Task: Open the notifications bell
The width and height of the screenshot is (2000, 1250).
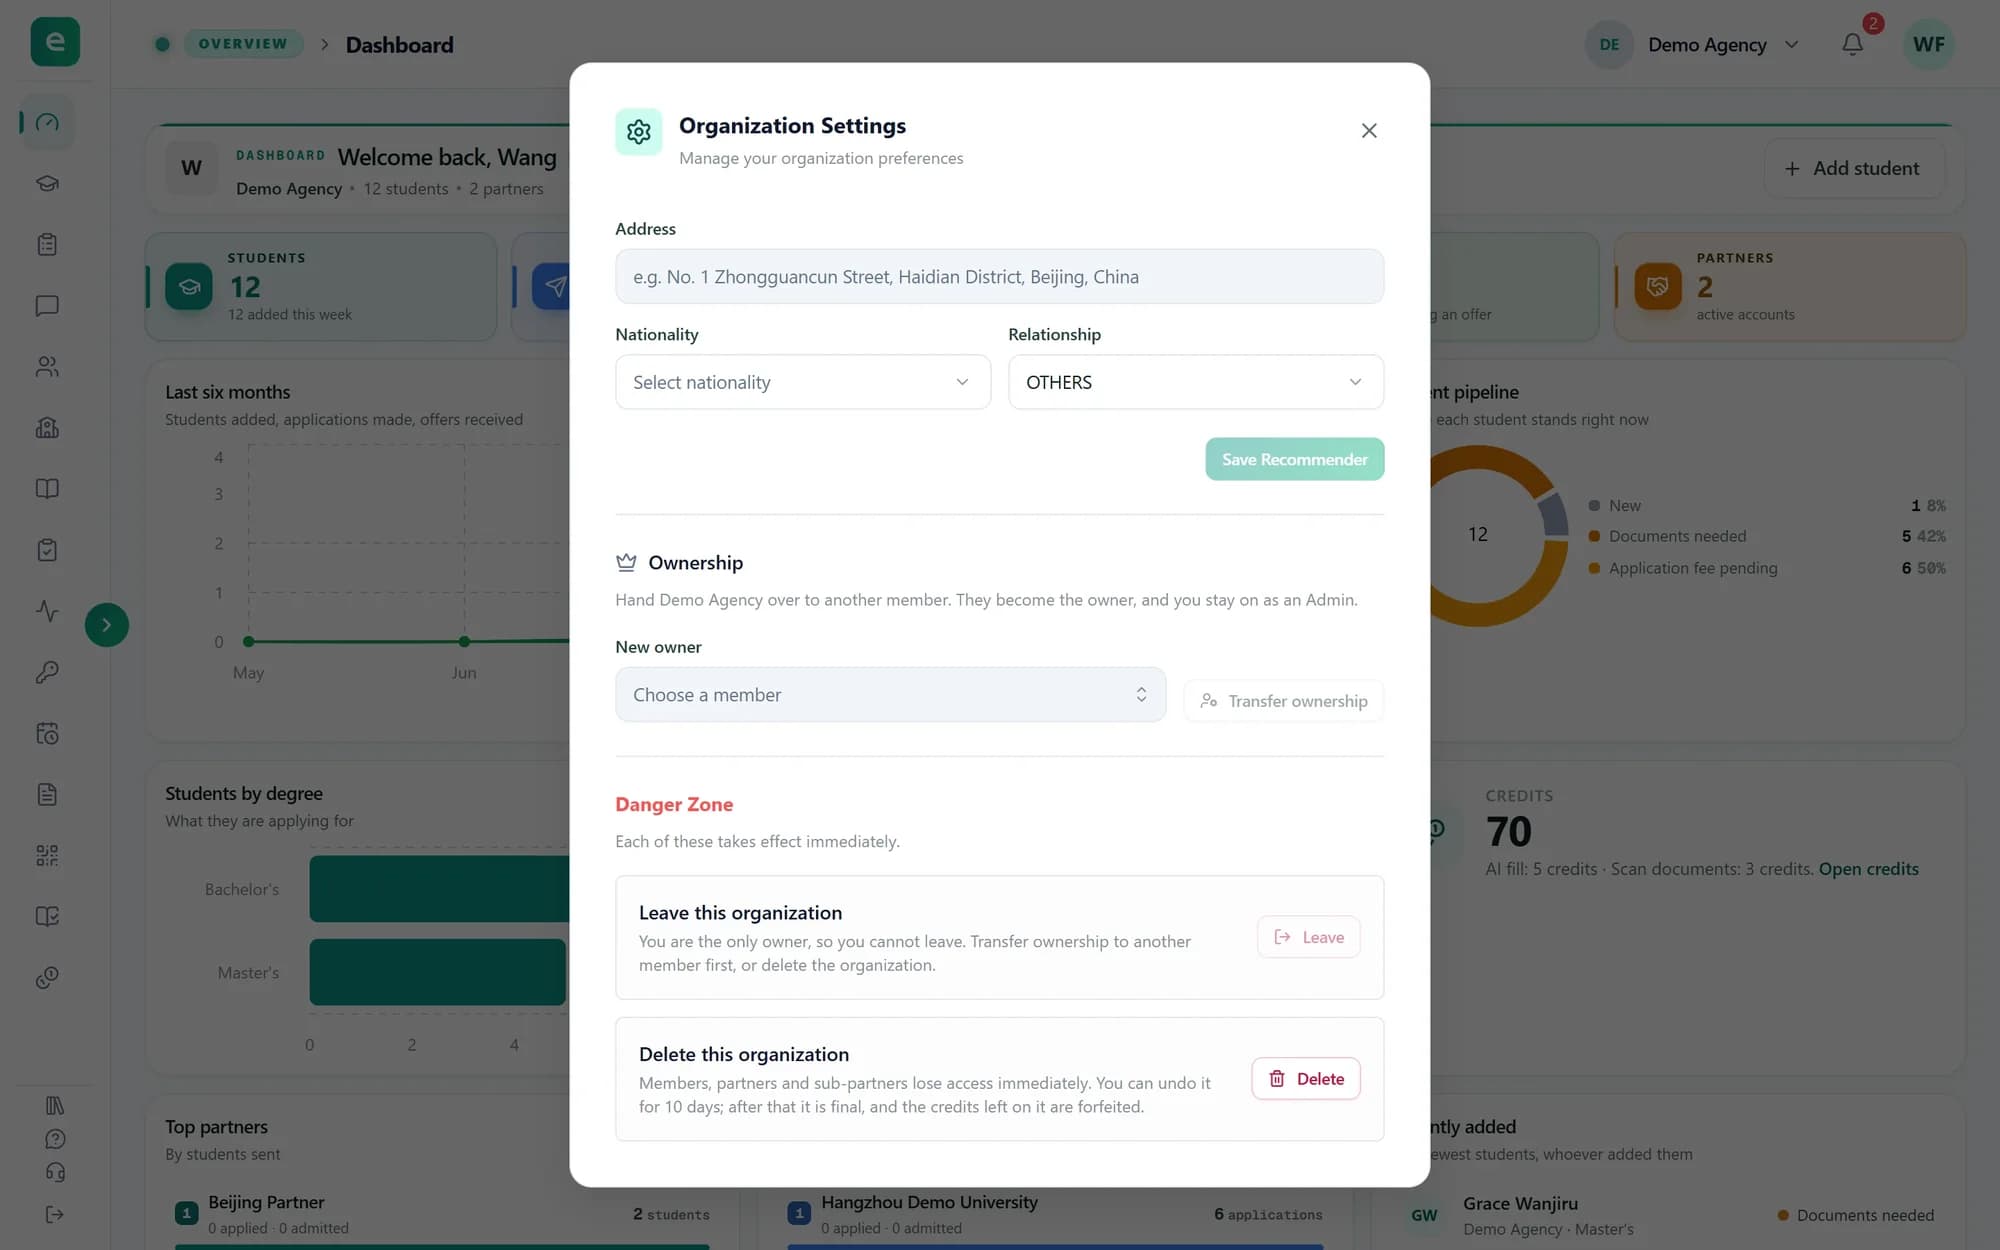Action: (x=1852, y=44)
